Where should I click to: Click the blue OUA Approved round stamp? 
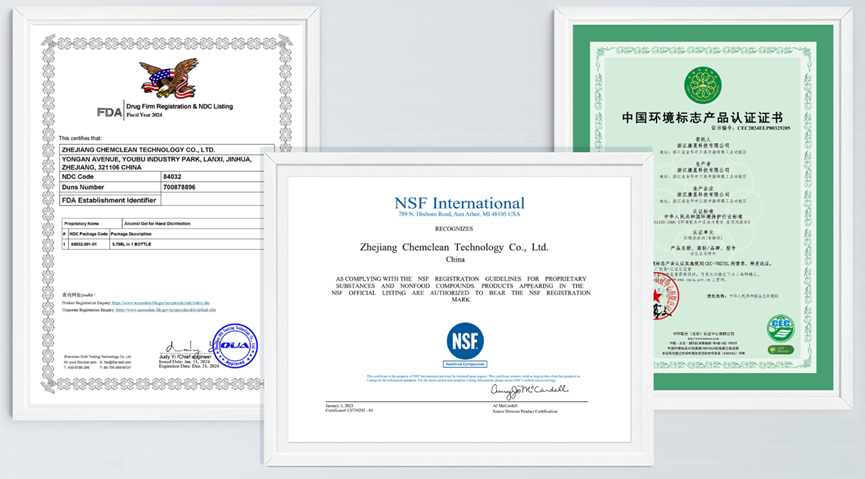pyautogui.click(x=234, y=345)
